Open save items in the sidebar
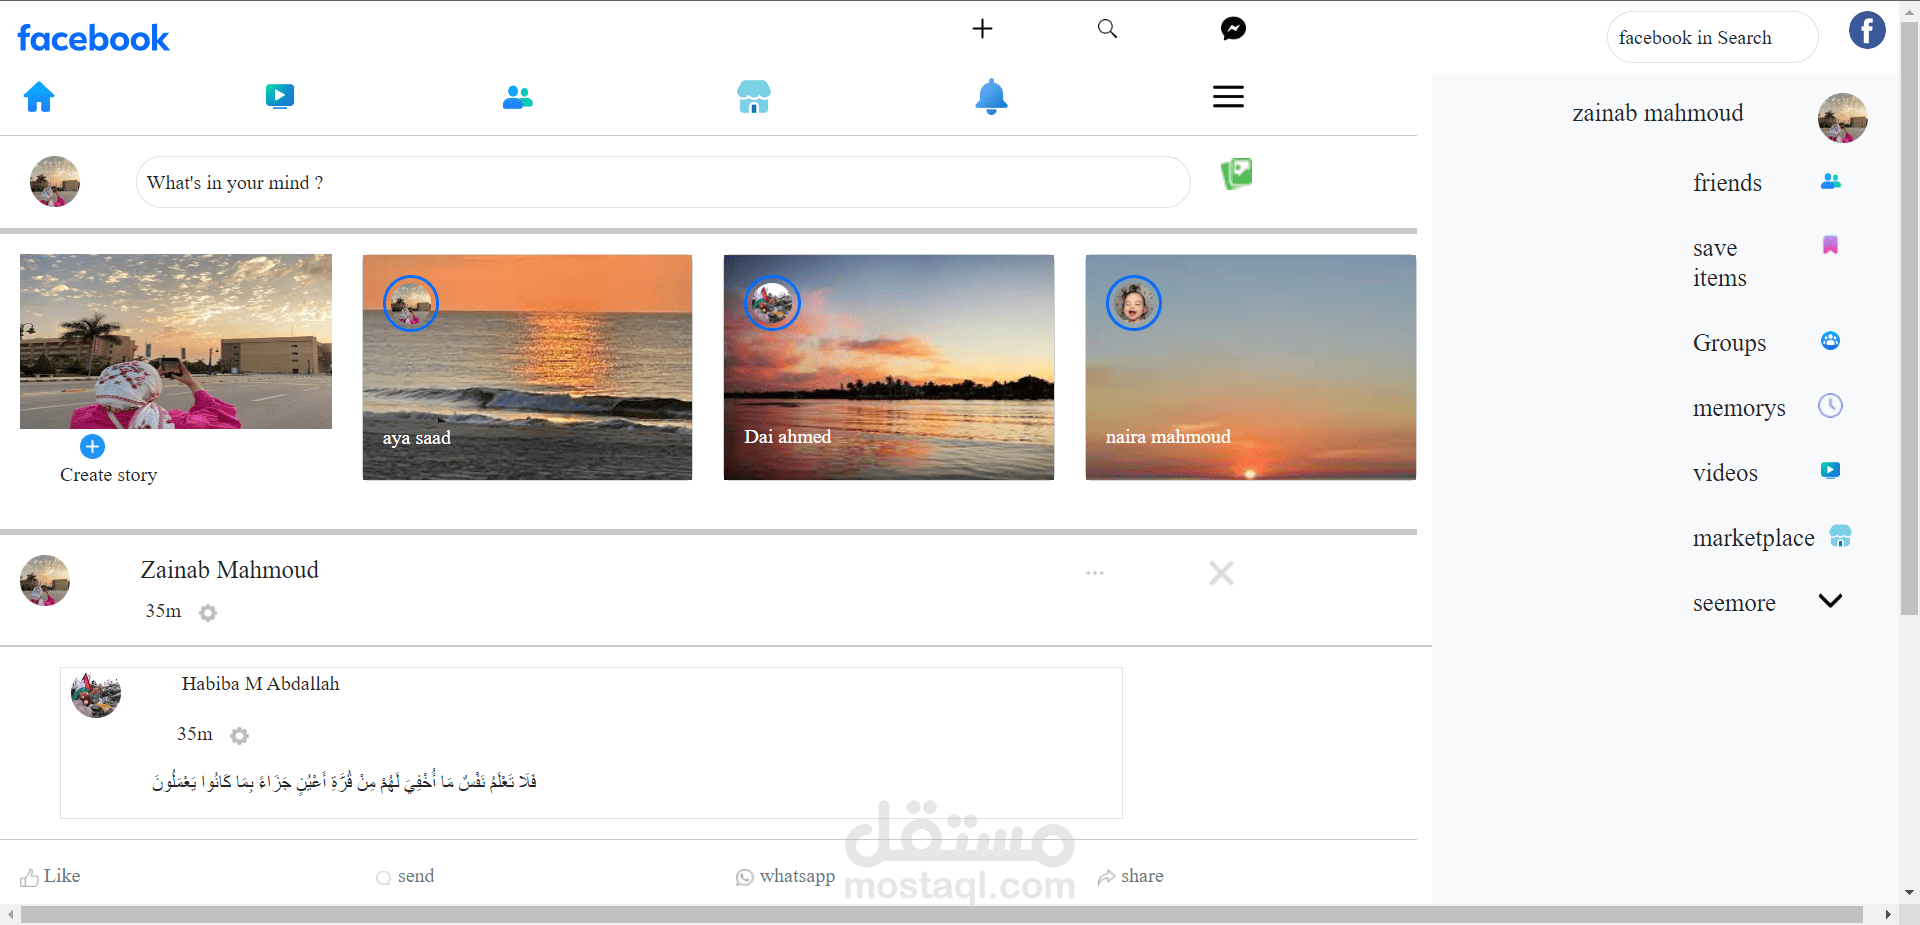Image resolution: width=1920 pixels, height=925 pixels. 1720,263
